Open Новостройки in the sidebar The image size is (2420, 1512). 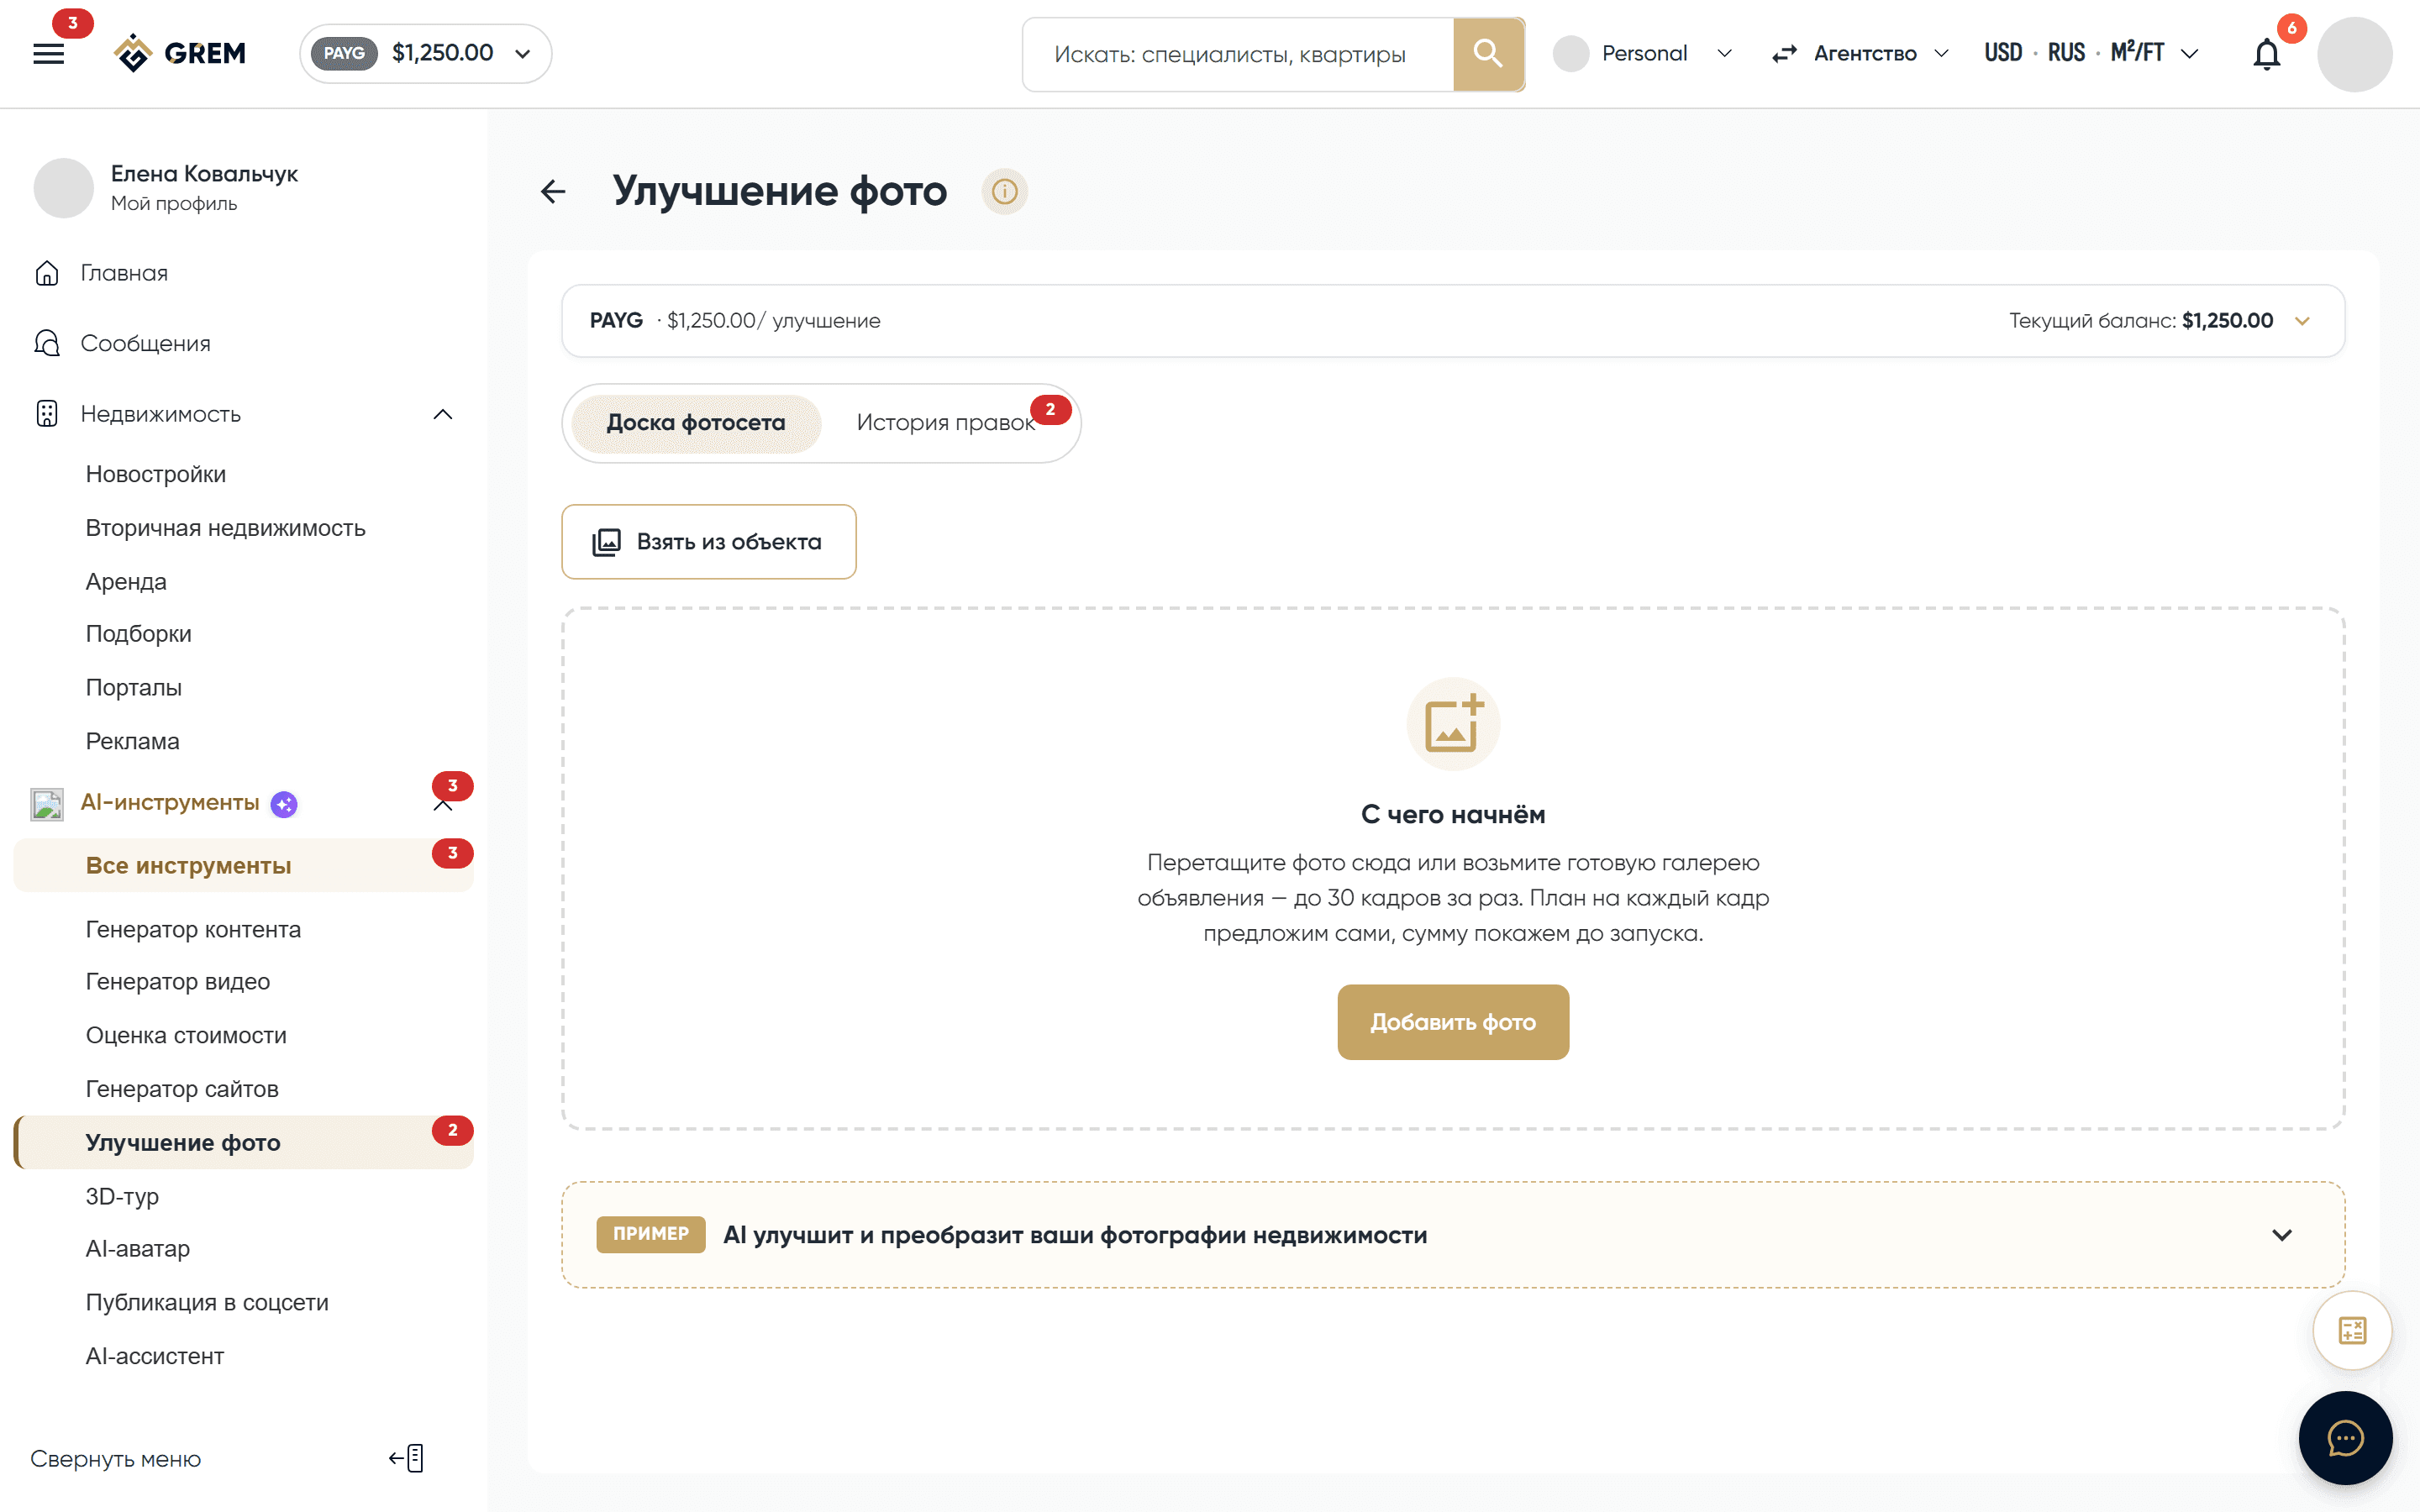pyautogui.click(x=156, y=474)
